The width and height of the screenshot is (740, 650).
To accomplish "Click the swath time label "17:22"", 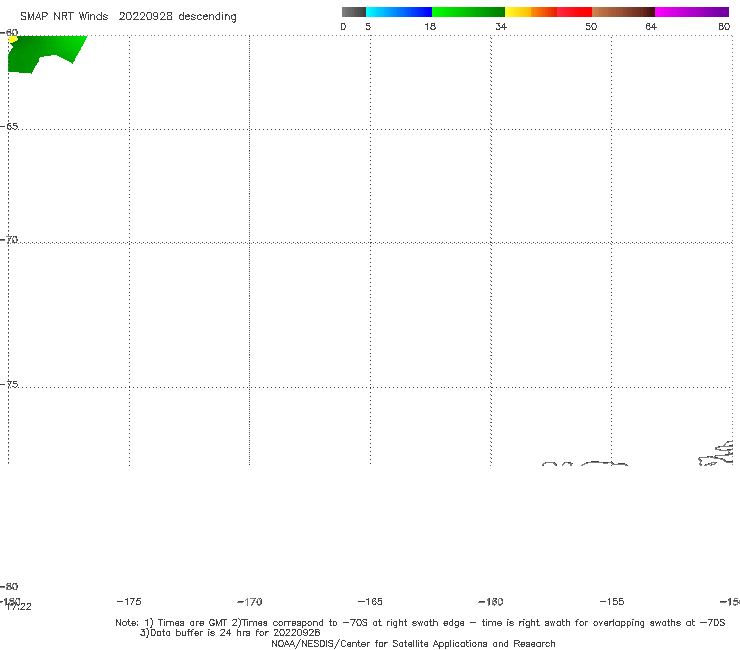I will coord(18,607).
